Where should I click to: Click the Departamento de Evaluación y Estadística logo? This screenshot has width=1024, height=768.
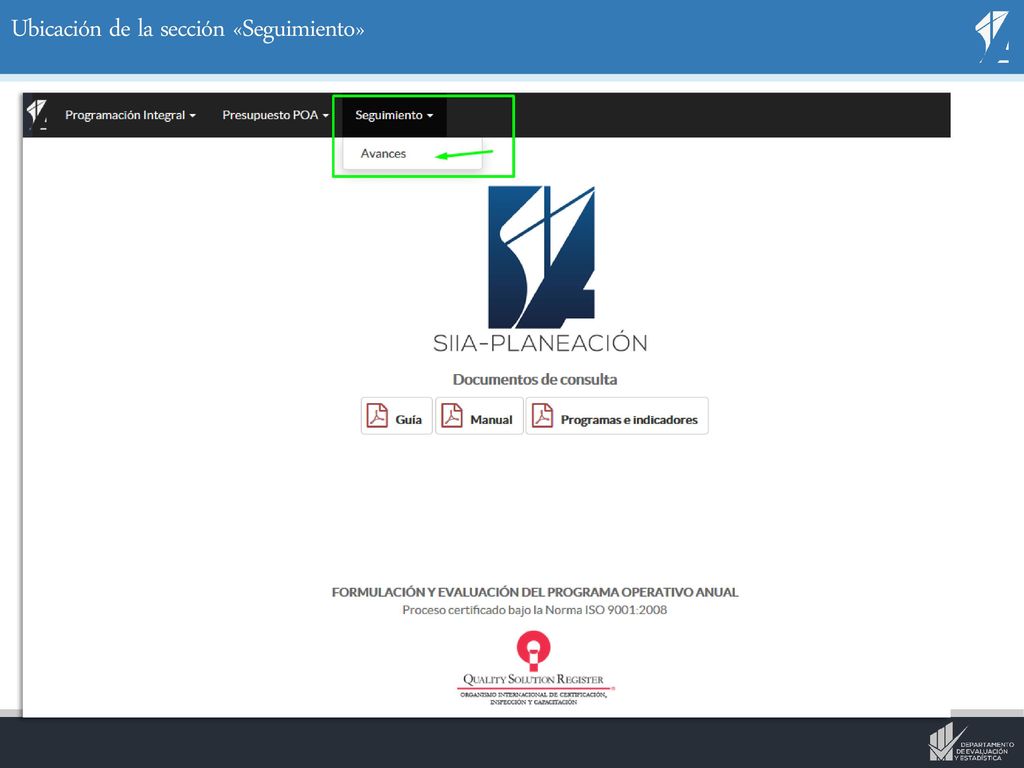971,743
